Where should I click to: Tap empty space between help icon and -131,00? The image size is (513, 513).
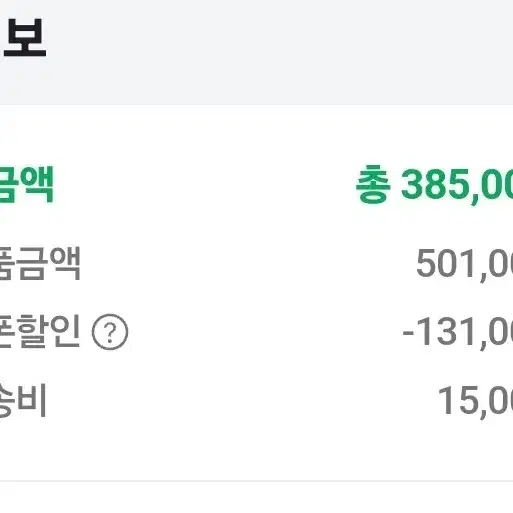point(265,332)
